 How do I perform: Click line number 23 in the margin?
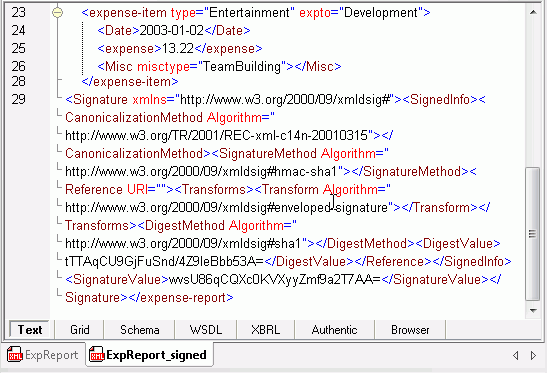click(18, 13)
